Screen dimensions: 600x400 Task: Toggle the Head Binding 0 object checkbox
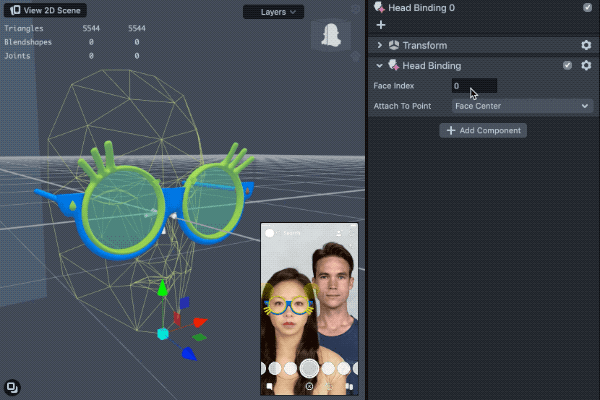pos(587,7)
